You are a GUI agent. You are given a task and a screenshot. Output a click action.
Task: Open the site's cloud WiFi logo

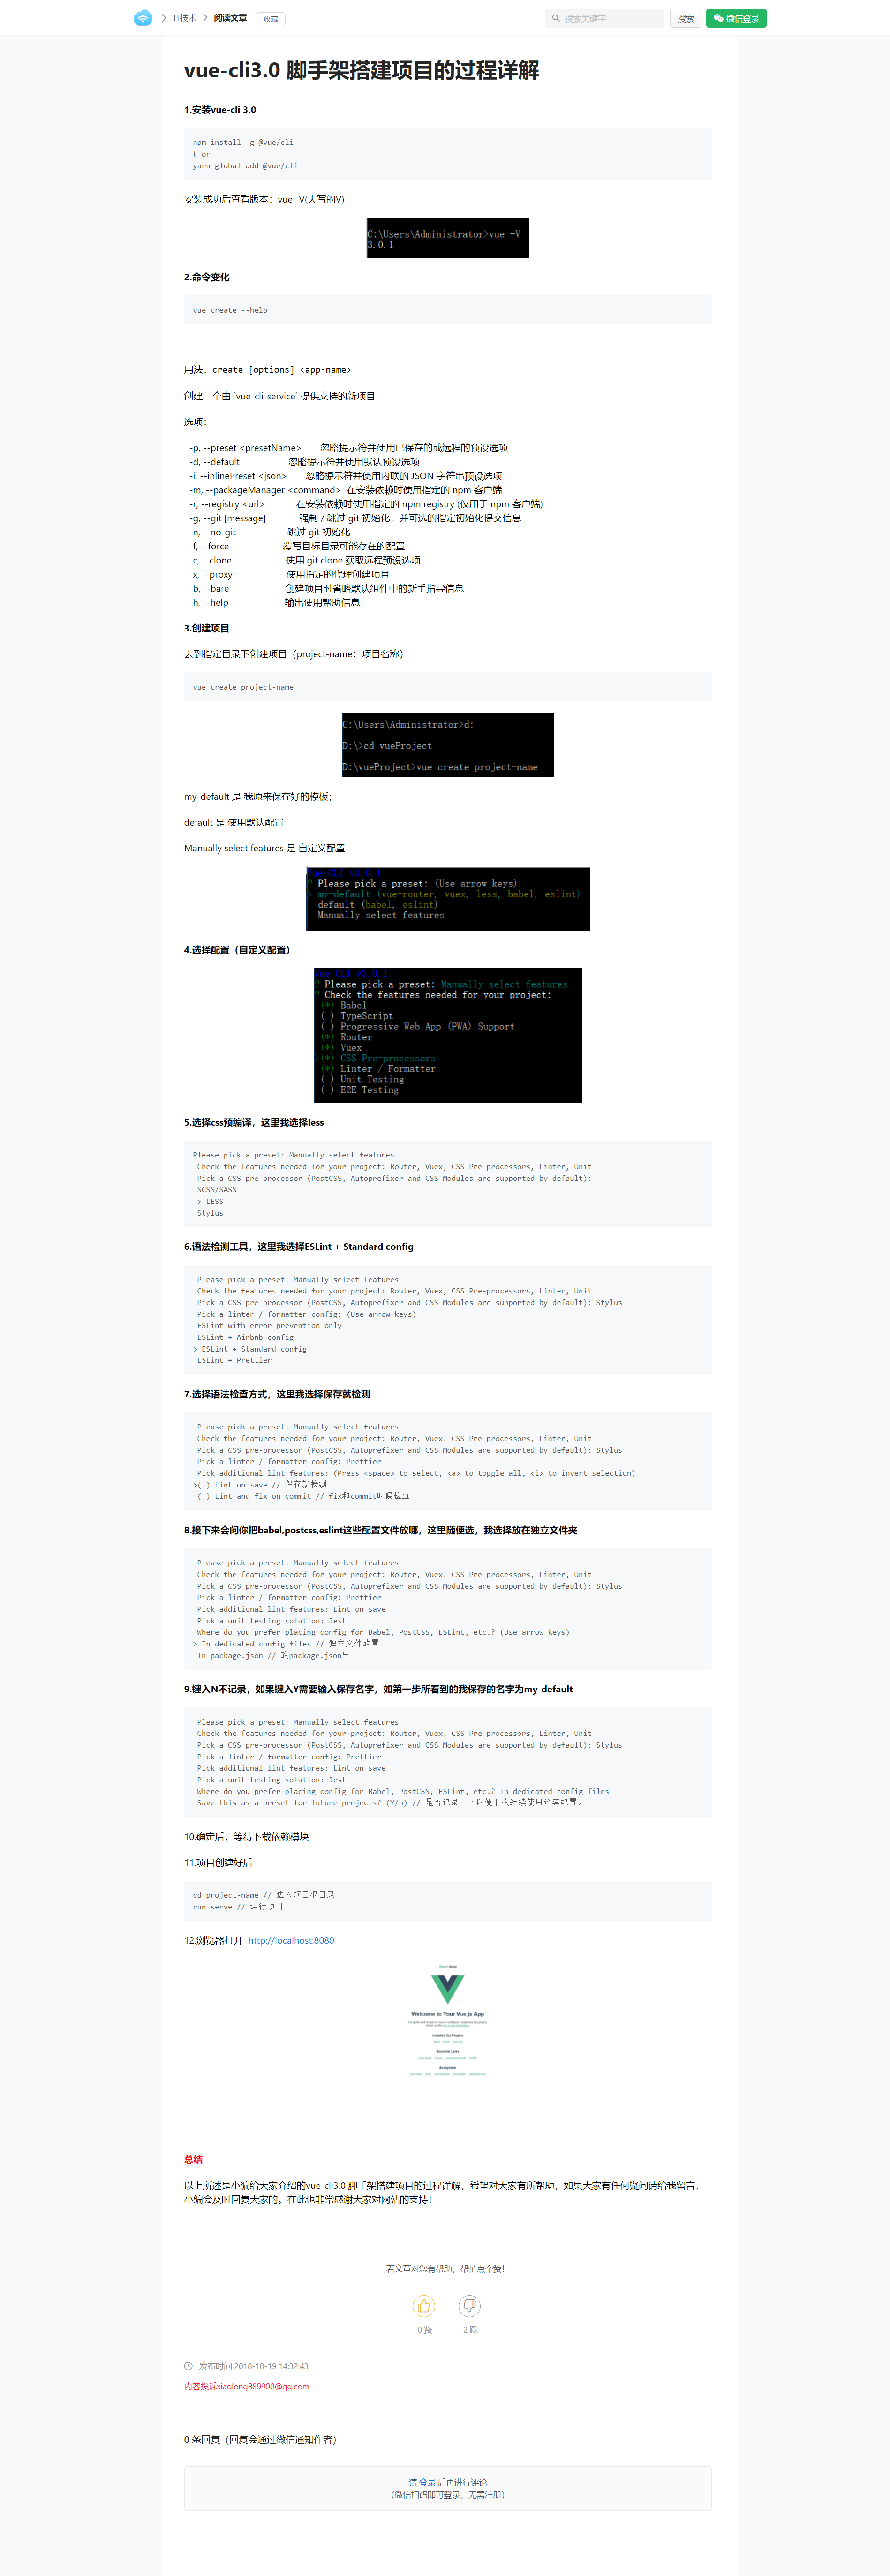coord(143,18)
